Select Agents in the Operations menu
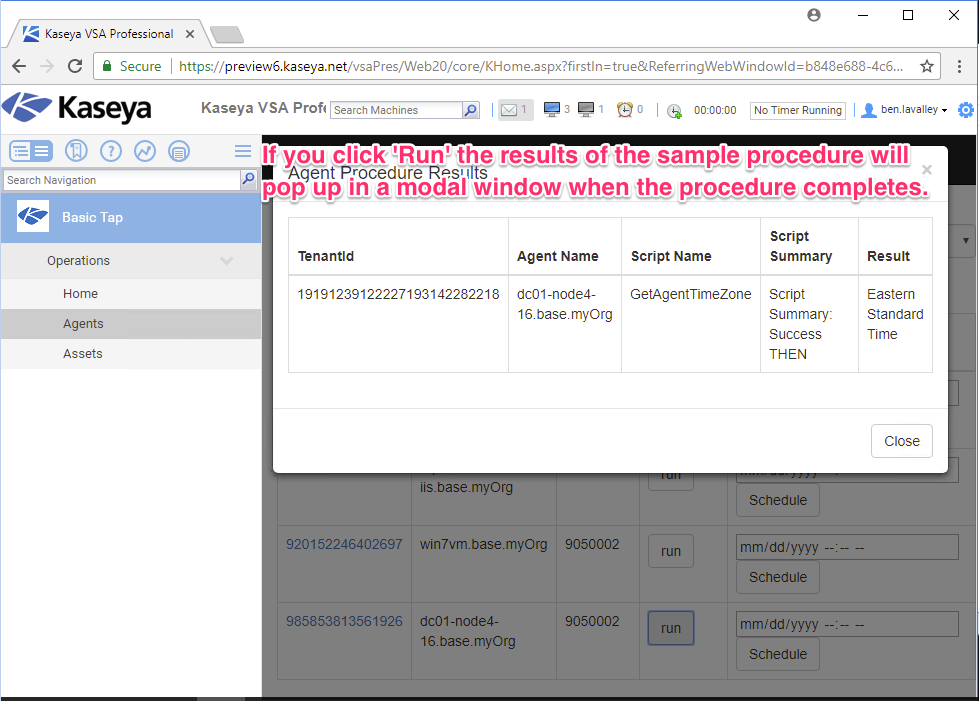Viewport: 979px width, 701px height. click(x=83, y=323)
